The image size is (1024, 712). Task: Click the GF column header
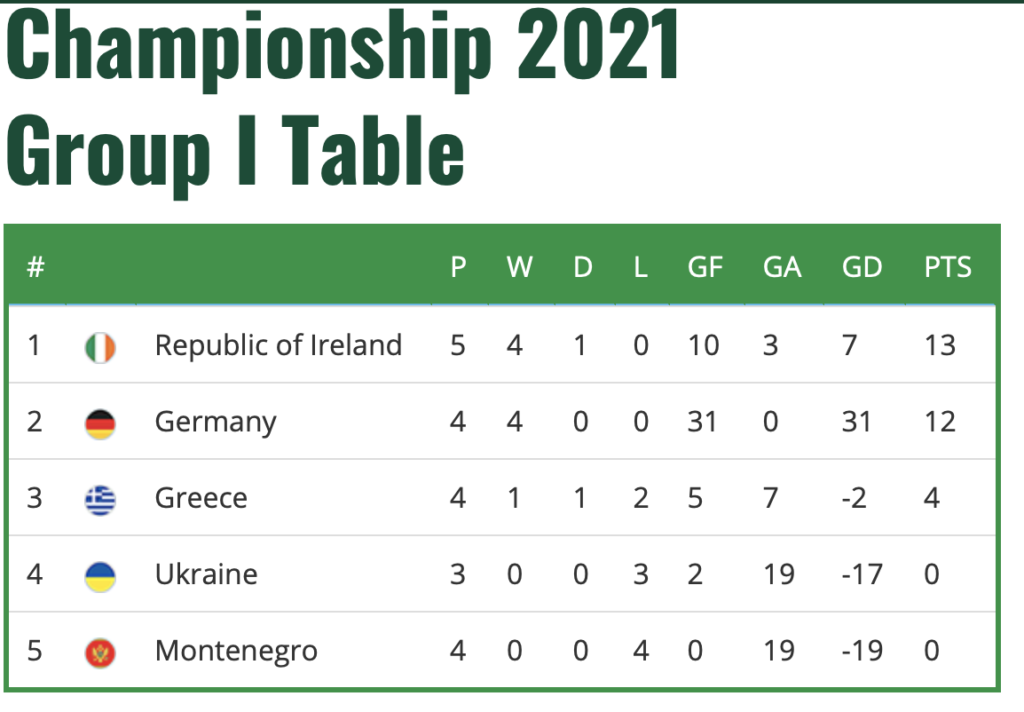coord(705,267)
